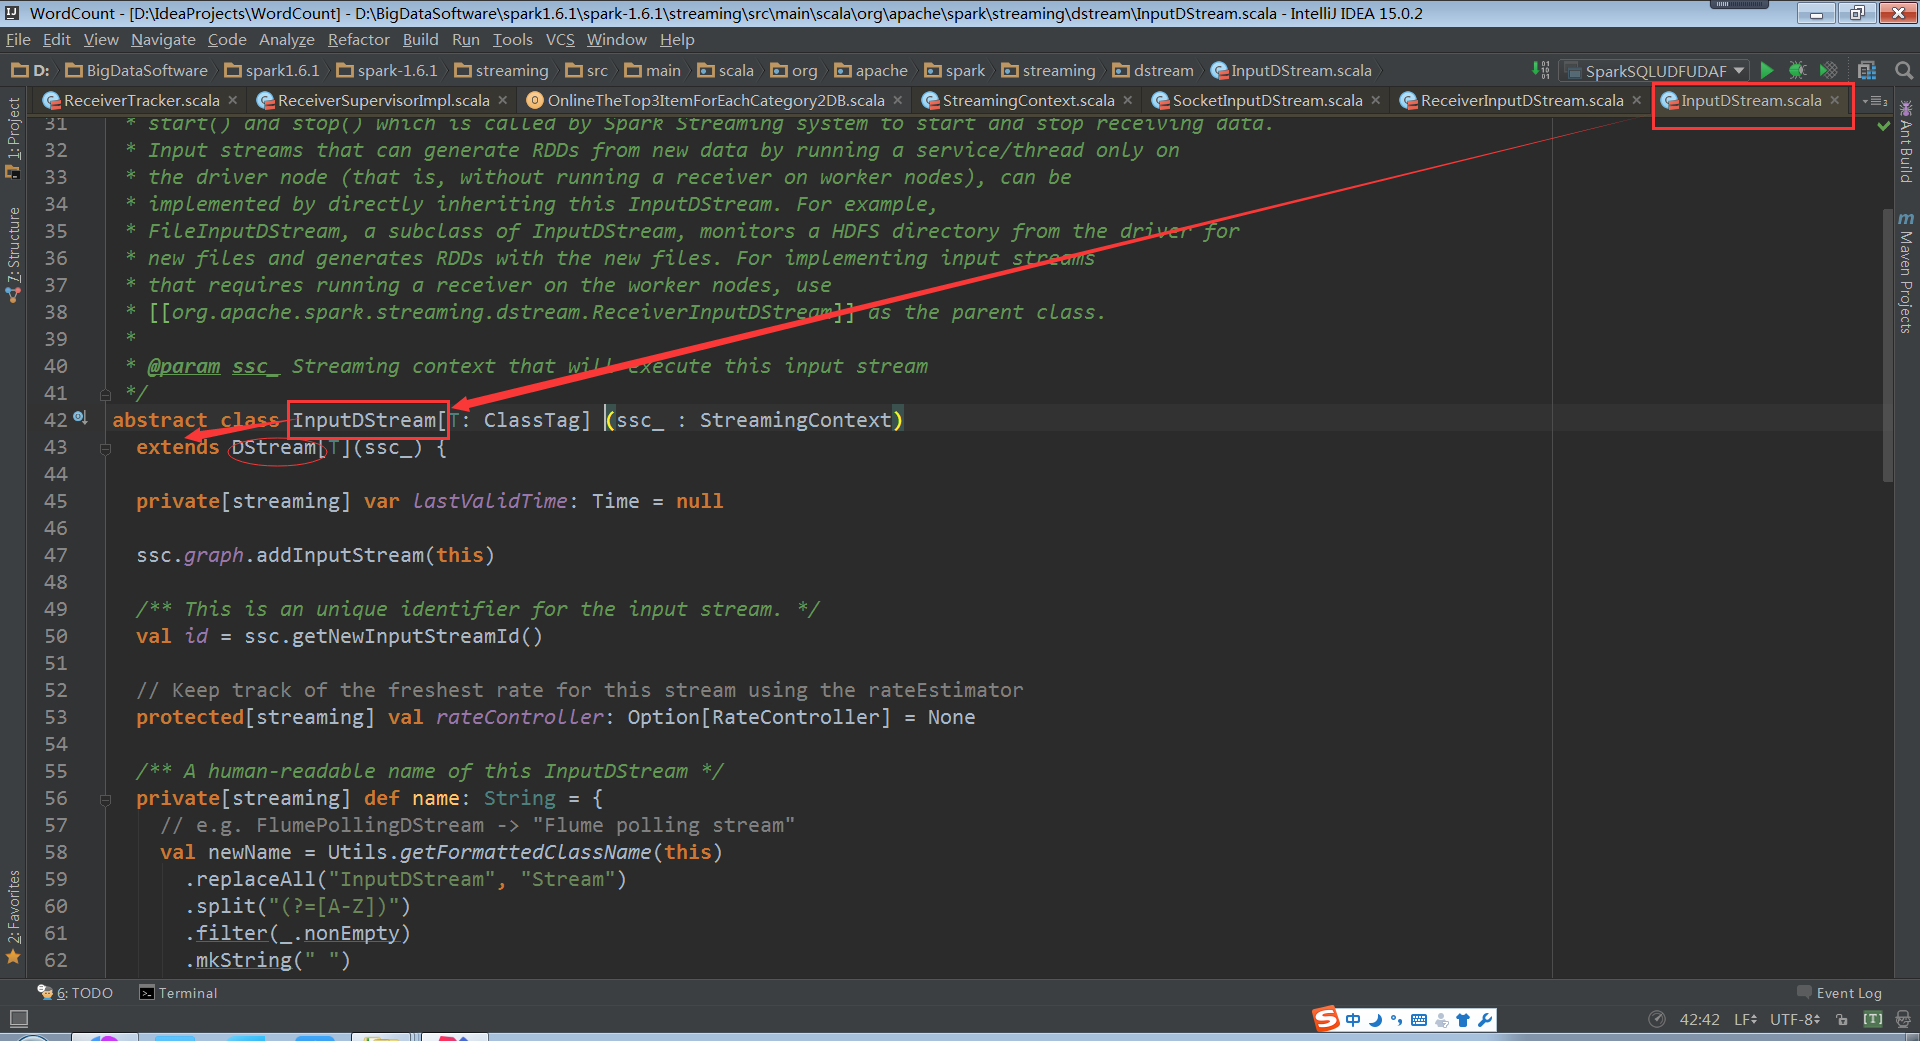Click the implementations gutter icon at line 42
Image resolution: width=1920 pixels, height=1041 pixels.
pos(80,418)
